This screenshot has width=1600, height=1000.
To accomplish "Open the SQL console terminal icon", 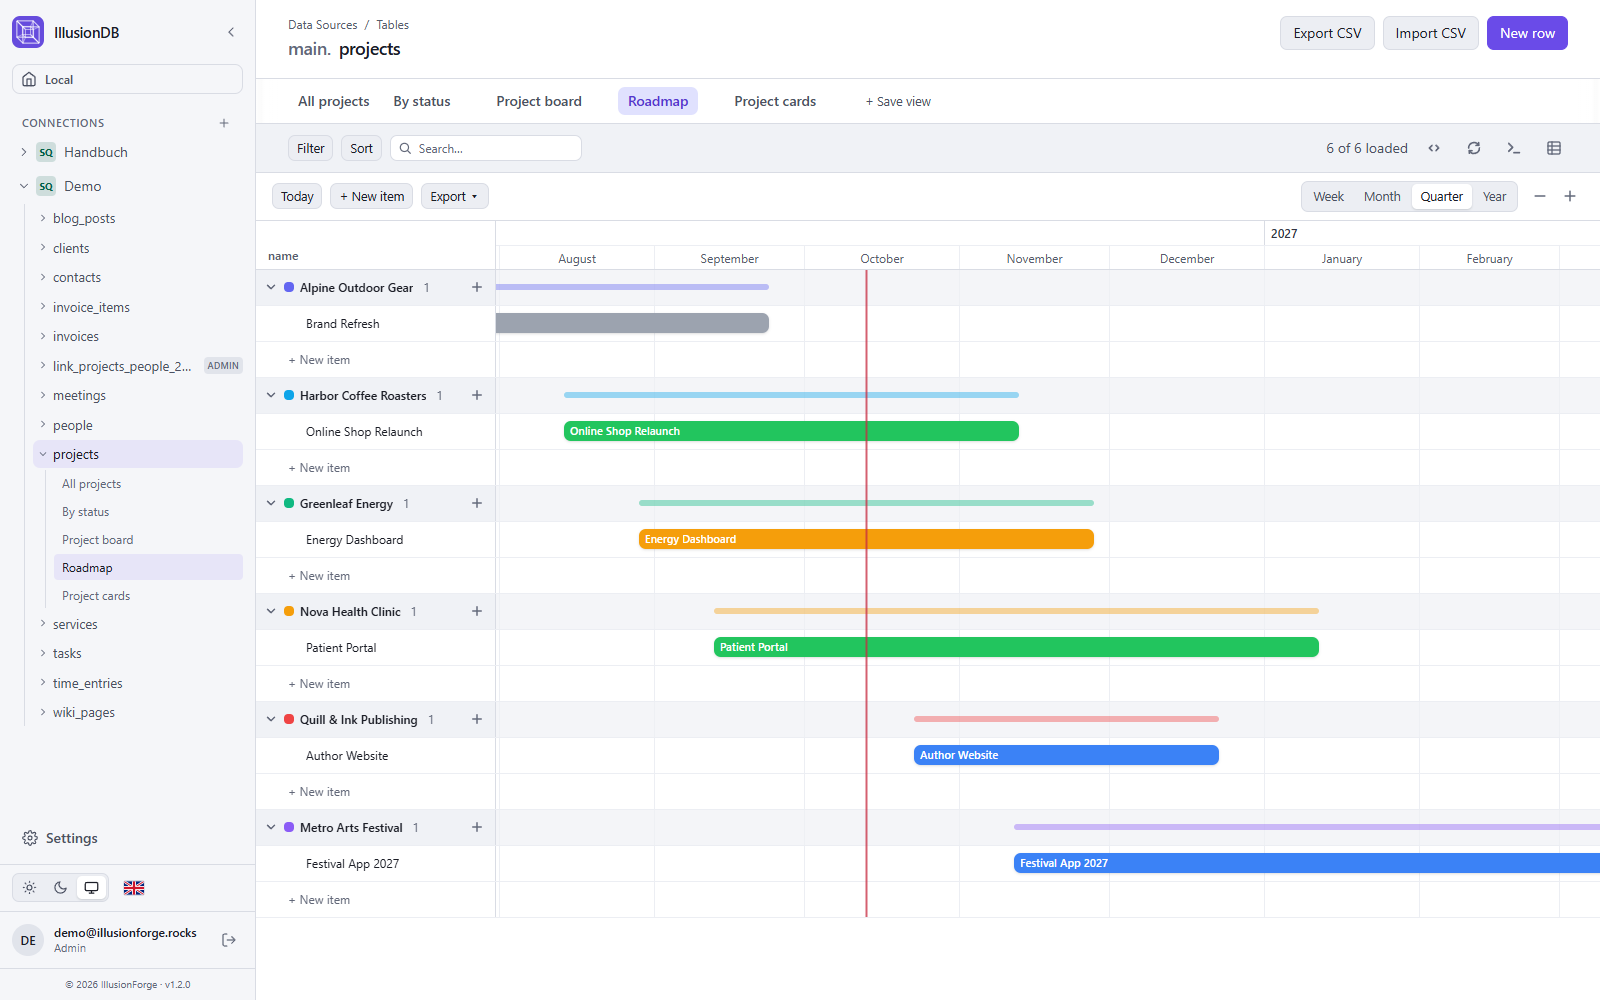I will tap(1514, 148).
